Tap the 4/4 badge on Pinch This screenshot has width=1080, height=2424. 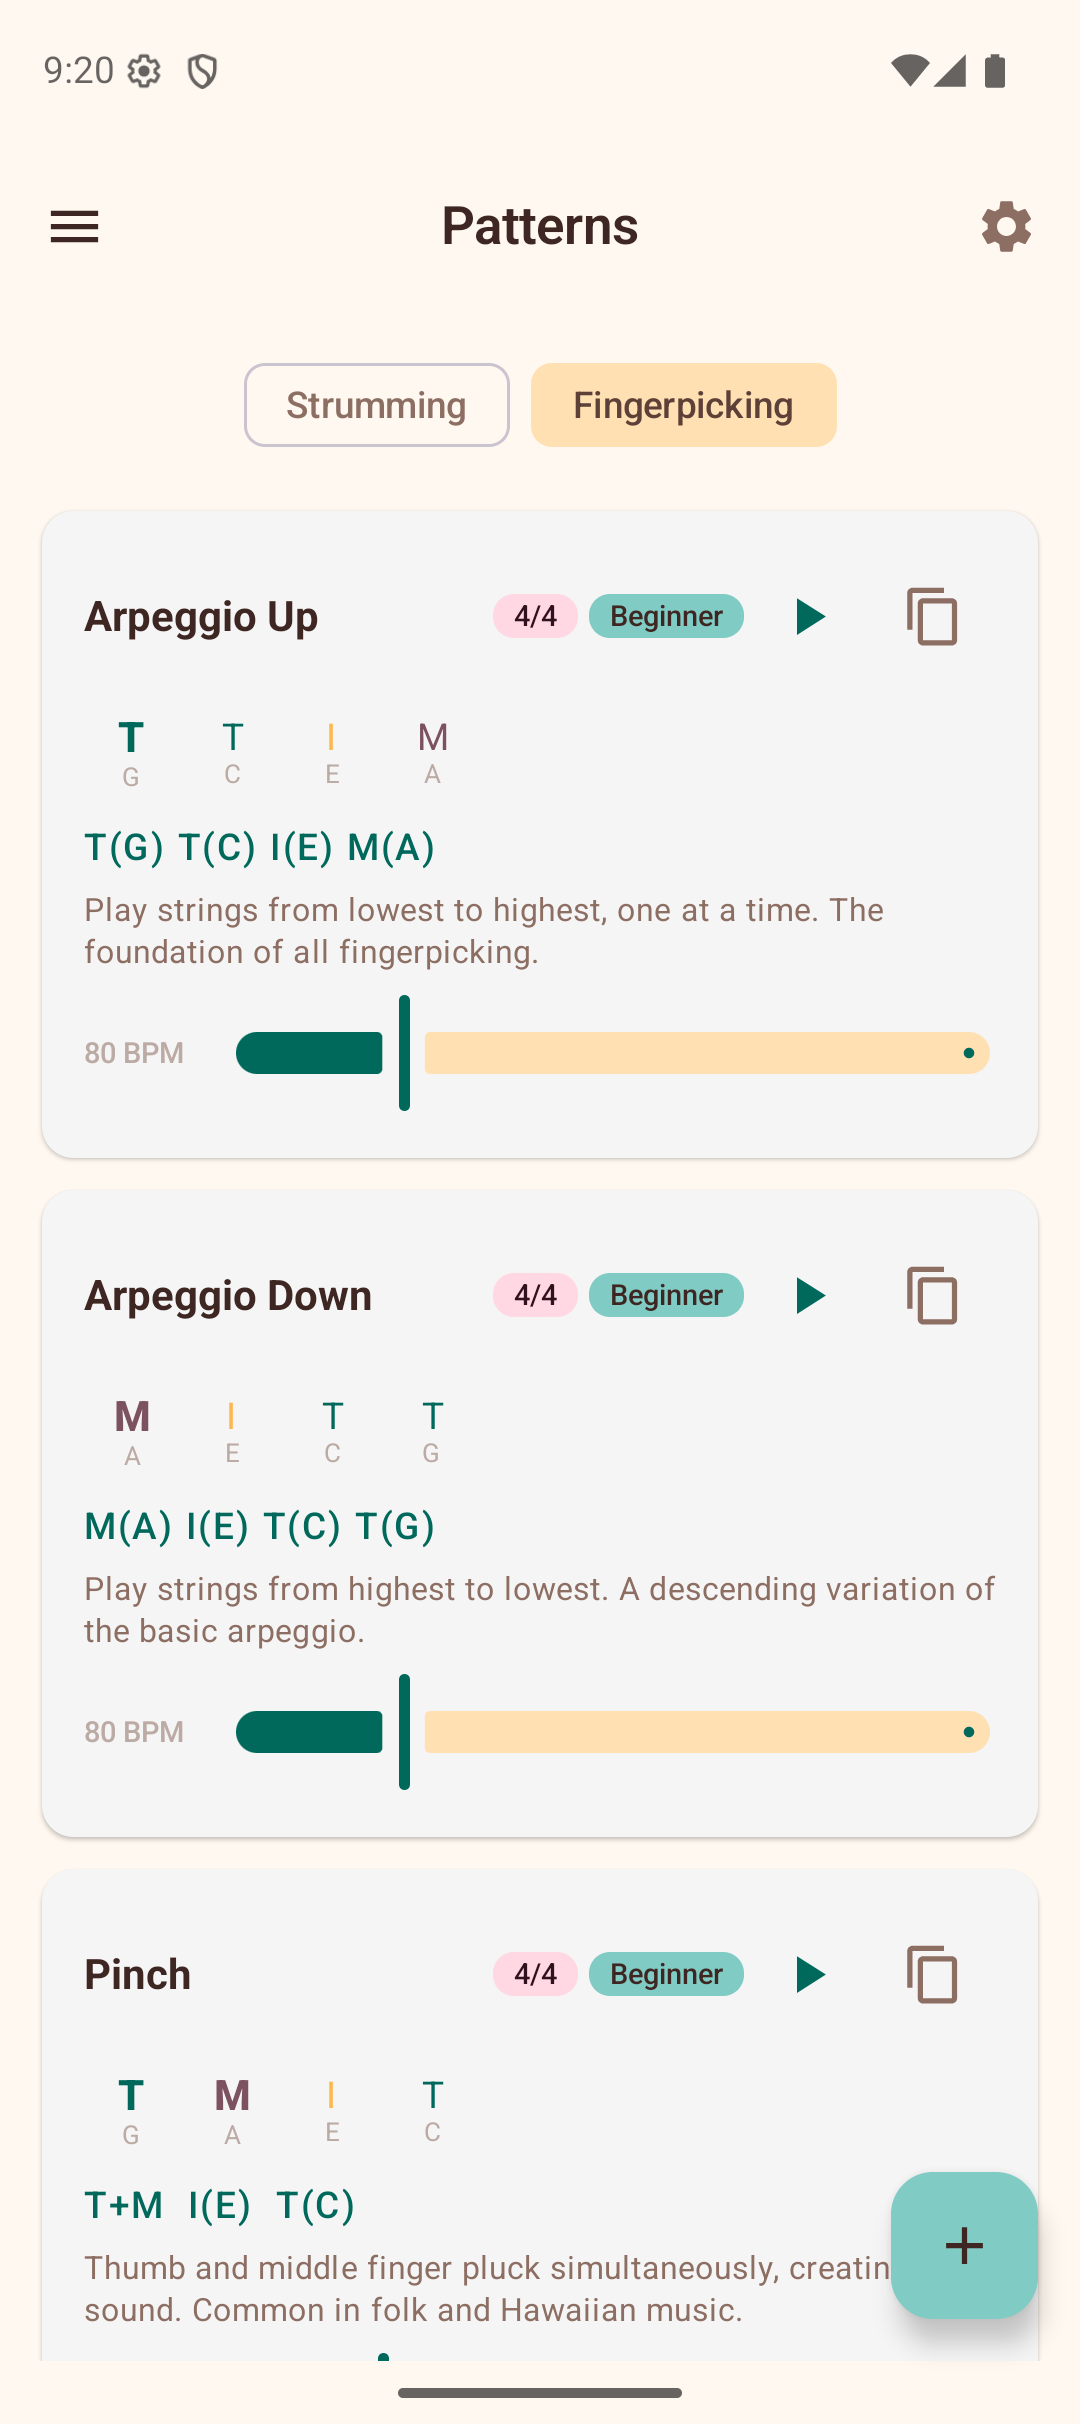click(535, 1974)
